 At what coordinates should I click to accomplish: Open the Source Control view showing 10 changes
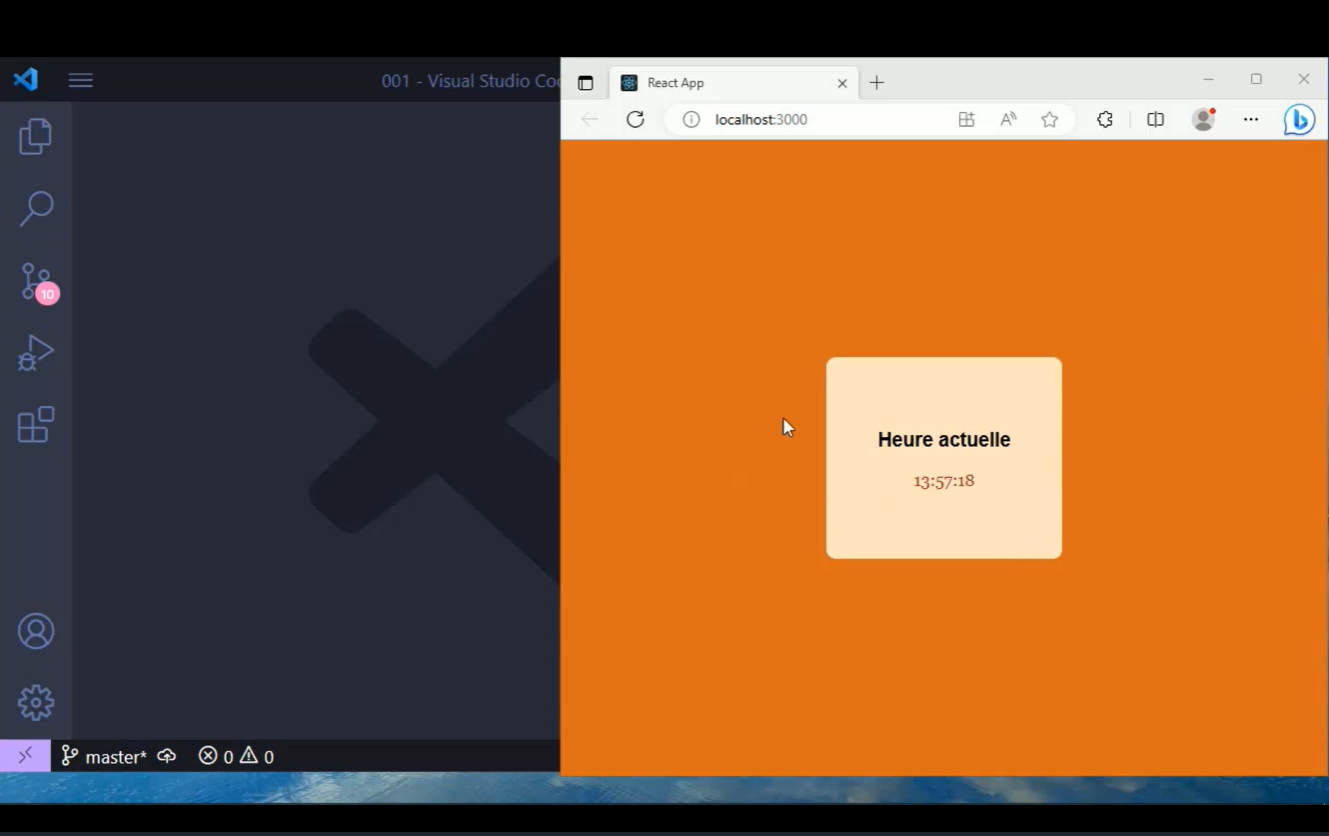[35, 281]
